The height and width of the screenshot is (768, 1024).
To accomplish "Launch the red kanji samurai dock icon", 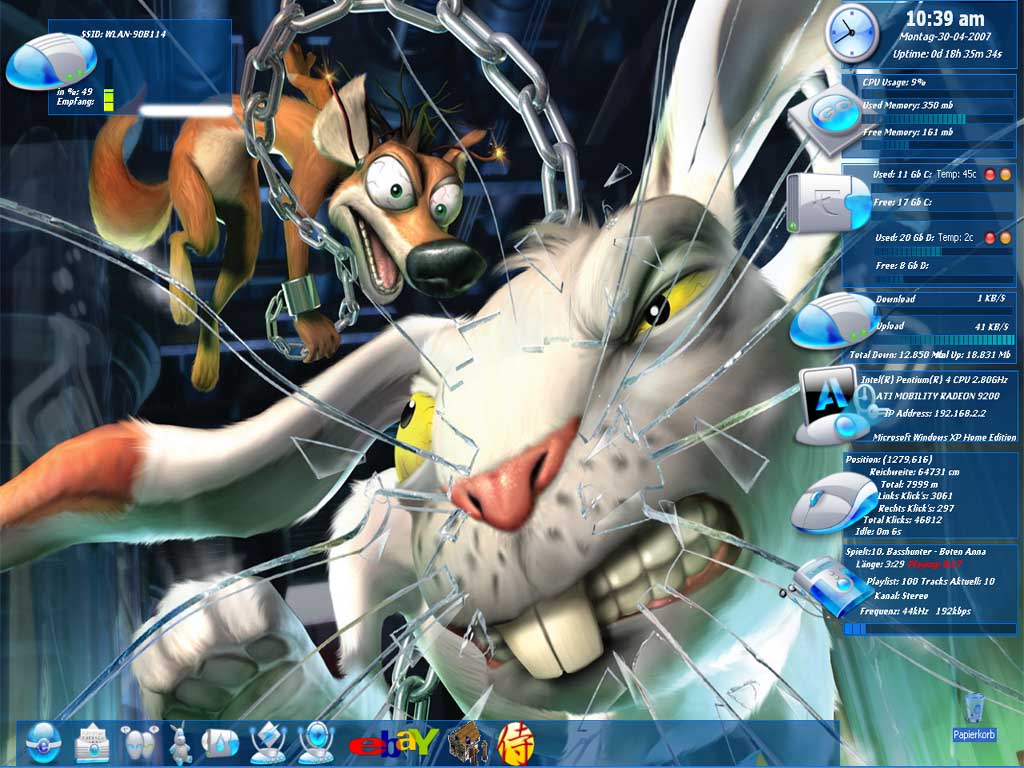I will pos(515,744).
